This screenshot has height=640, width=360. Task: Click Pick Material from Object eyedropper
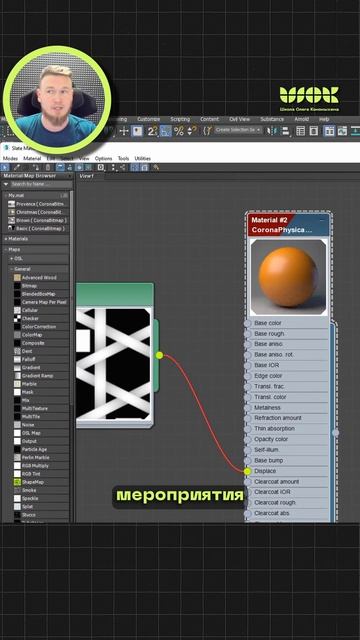(x=16, y=167)
